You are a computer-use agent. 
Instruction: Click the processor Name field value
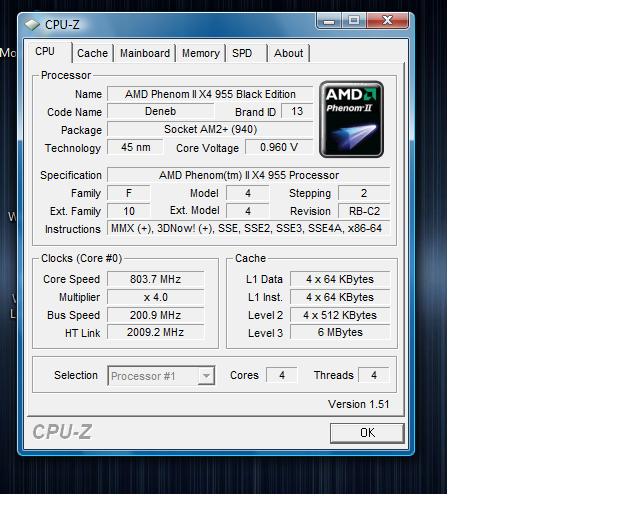(x=210, y=94)
